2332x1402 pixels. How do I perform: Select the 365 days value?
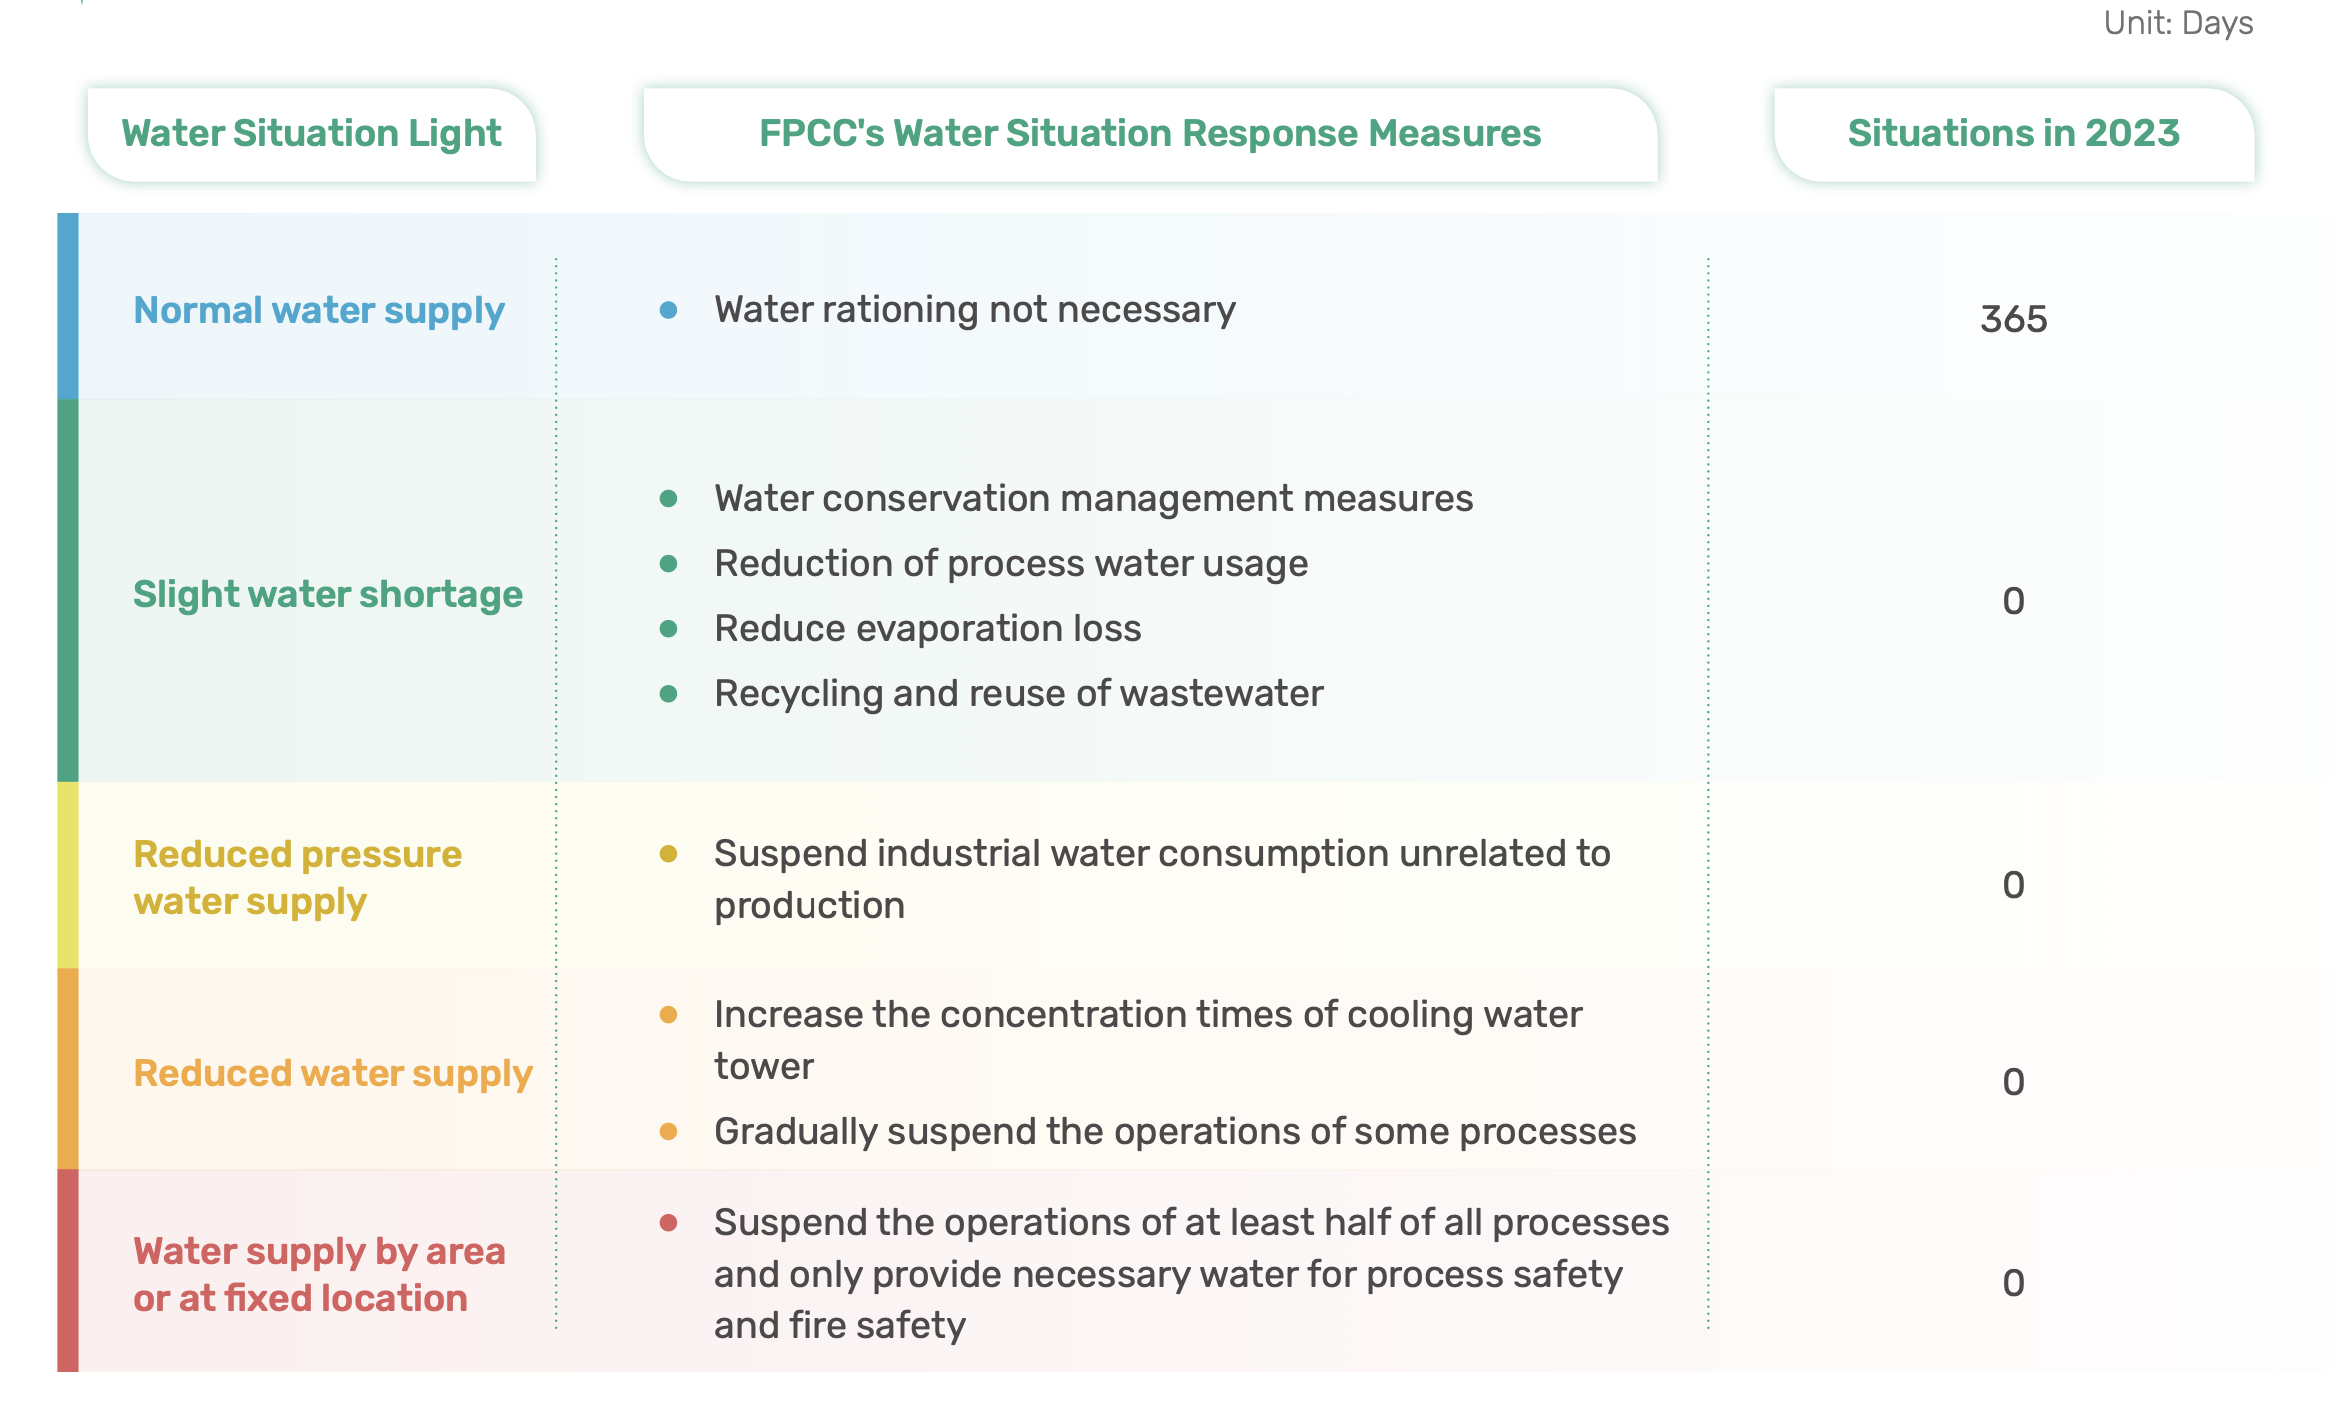[x=2013, y=319]
